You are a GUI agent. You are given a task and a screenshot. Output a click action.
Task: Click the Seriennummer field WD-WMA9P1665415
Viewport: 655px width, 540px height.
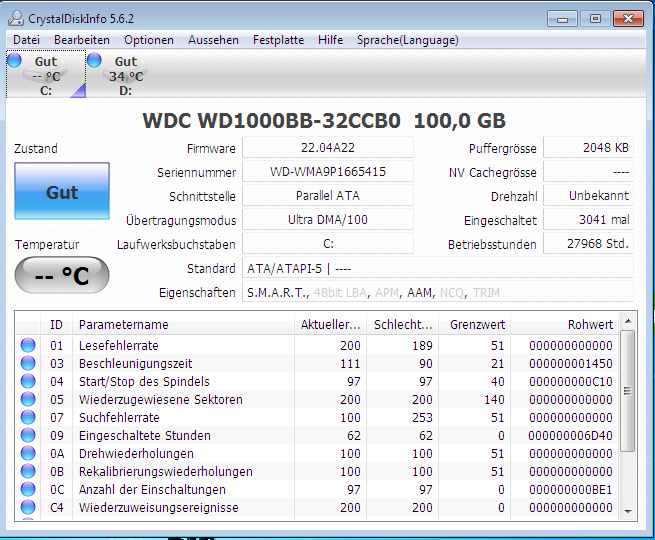point(328,172)
